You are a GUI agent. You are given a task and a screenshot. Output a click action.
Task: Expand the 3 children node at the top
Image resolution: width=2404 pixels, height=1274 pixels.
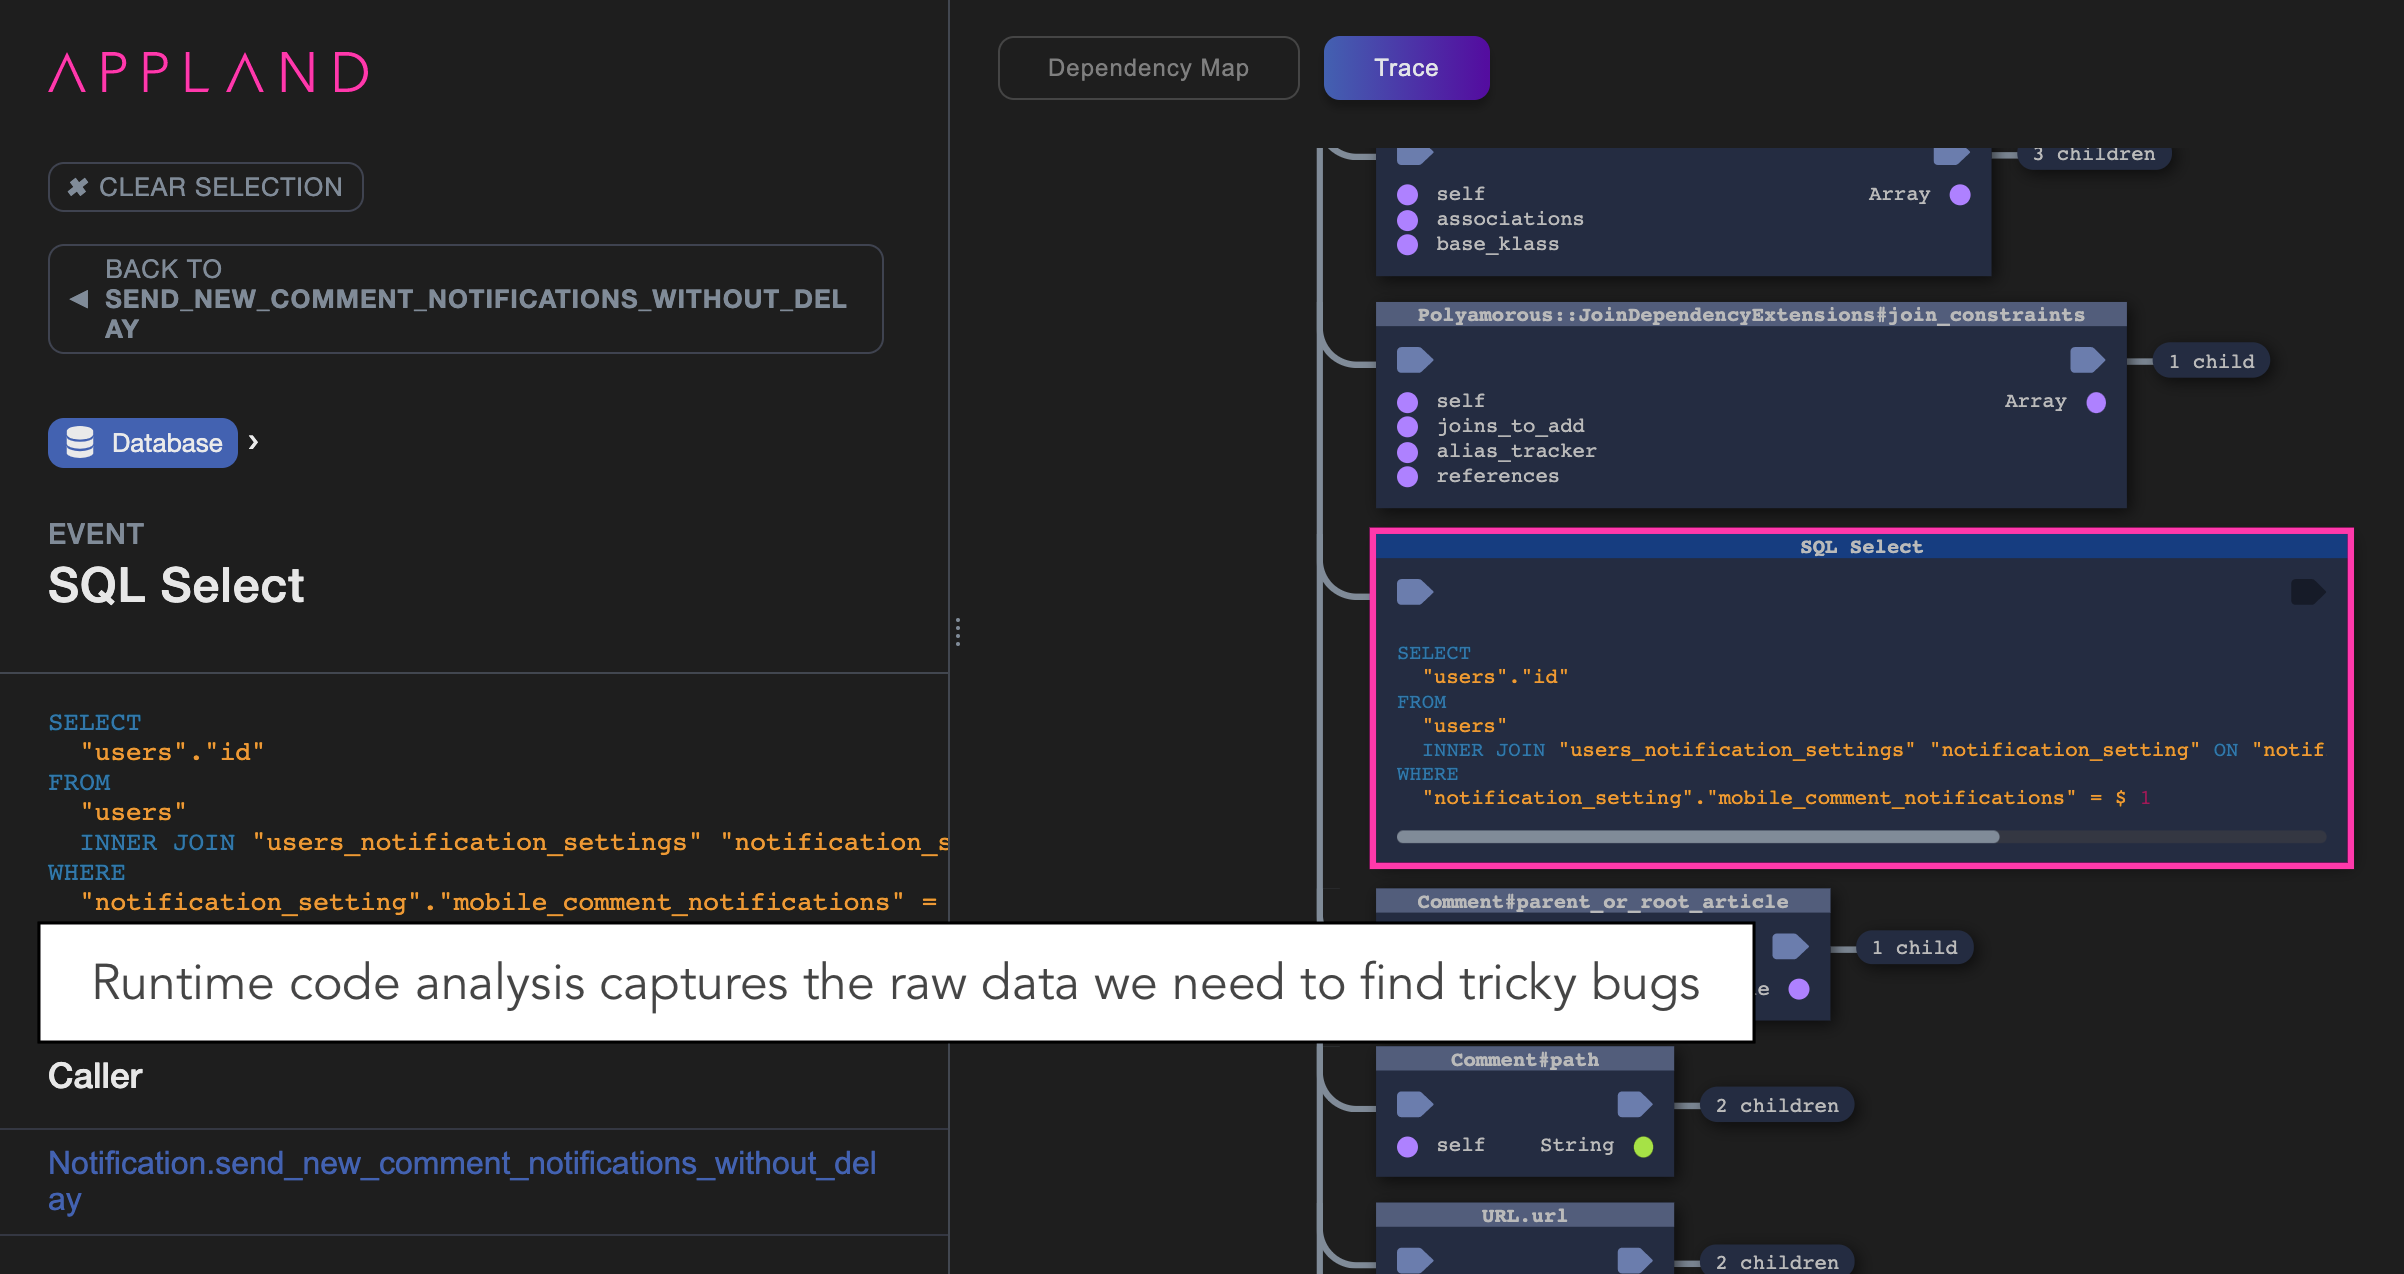pos(2093,154)
